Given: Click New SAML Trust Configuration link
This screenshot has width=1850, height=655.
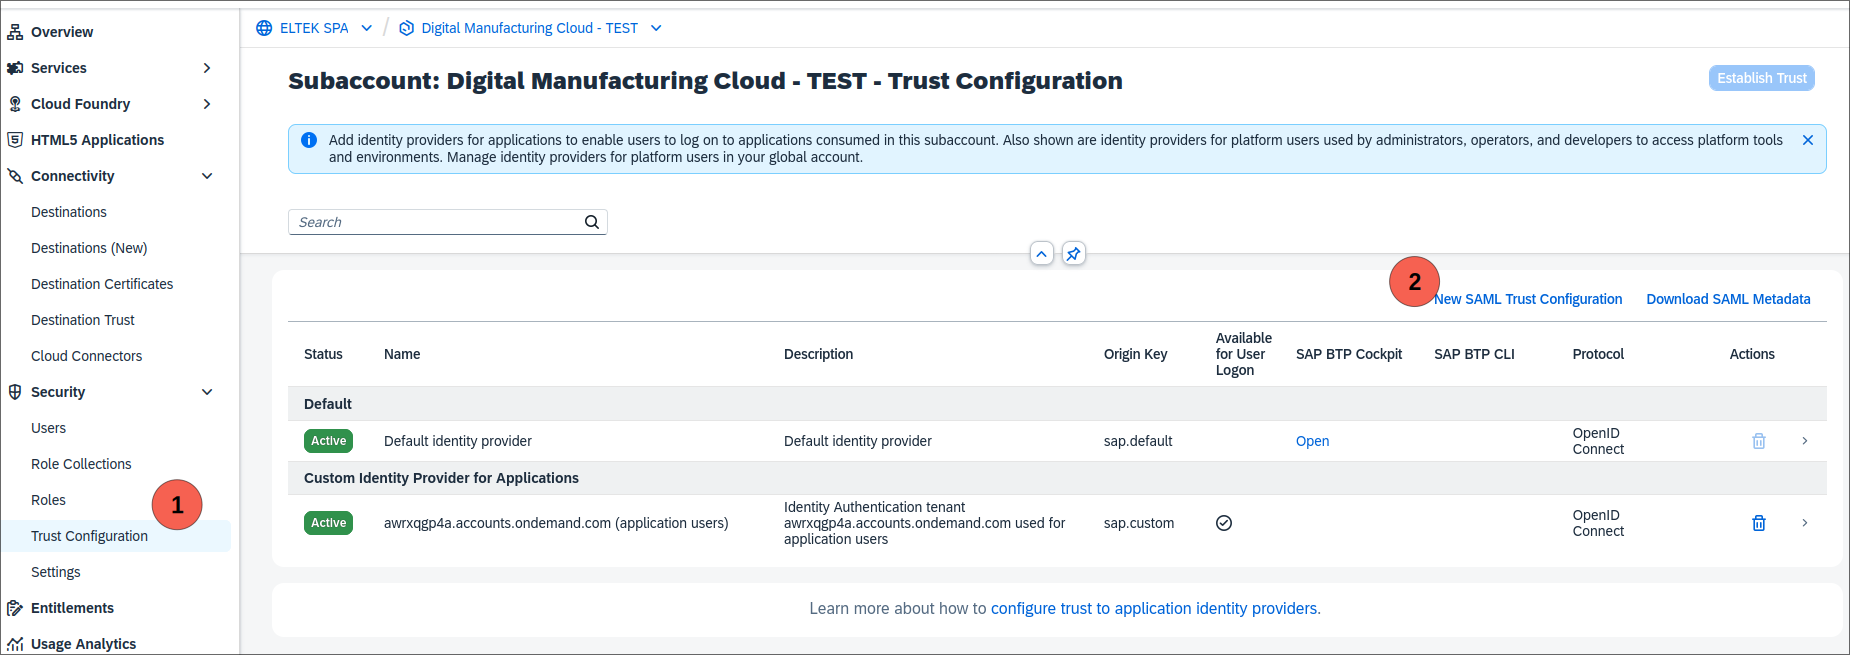Looking at the screenshot, I should pyautogui.click(x=1529, y=299).
